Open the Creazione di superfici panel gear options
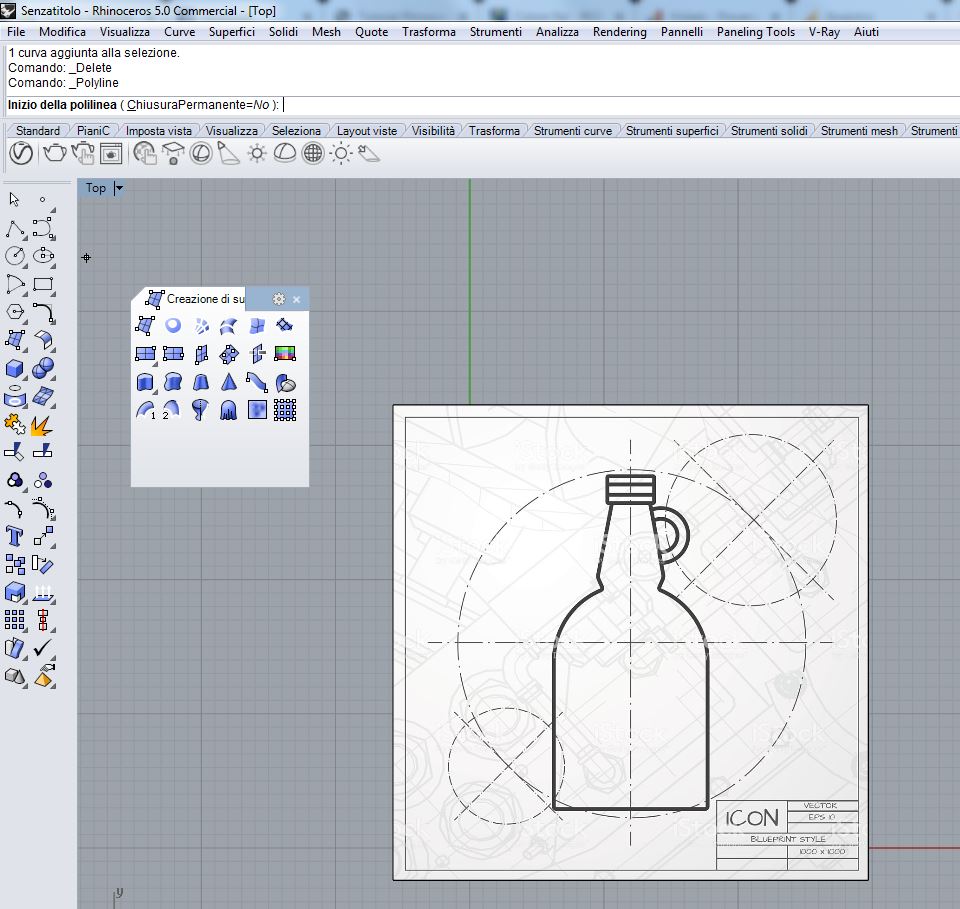Screen dimensions: 960x909 tap(278, 299)
